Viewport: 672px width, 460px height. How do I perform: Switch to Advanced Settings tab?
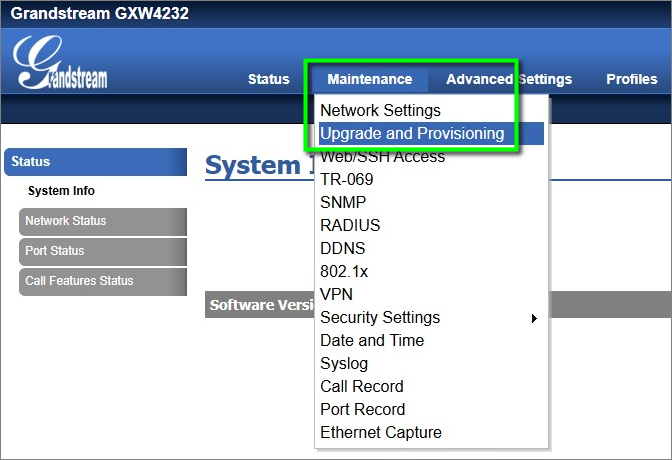[509, 80]
